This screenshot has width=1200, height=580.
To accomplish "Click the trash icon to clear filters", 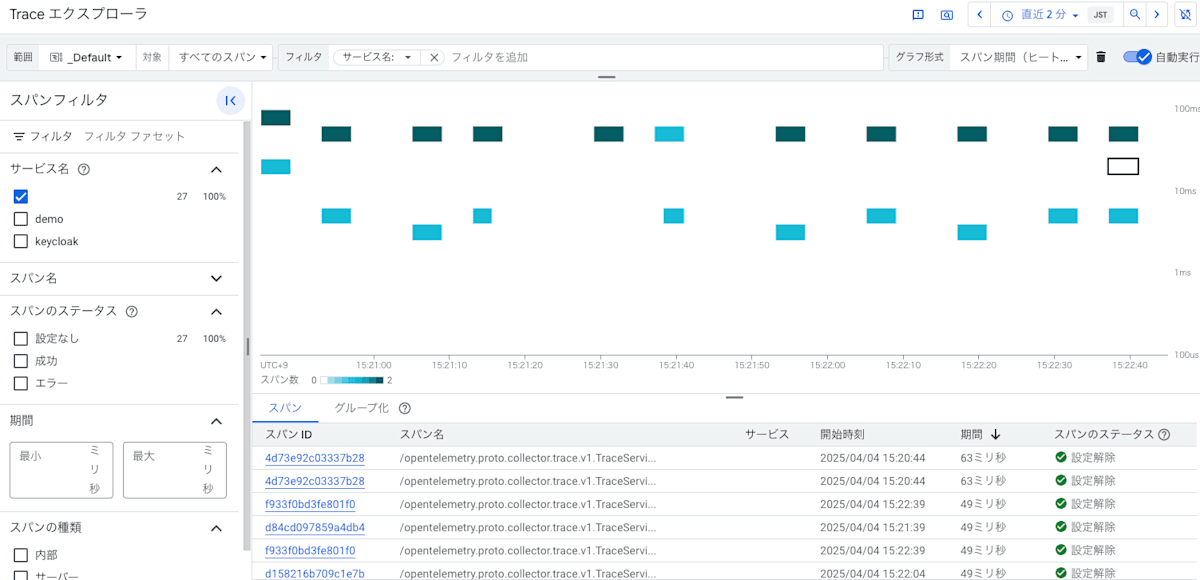I will tap(1101, 57).
